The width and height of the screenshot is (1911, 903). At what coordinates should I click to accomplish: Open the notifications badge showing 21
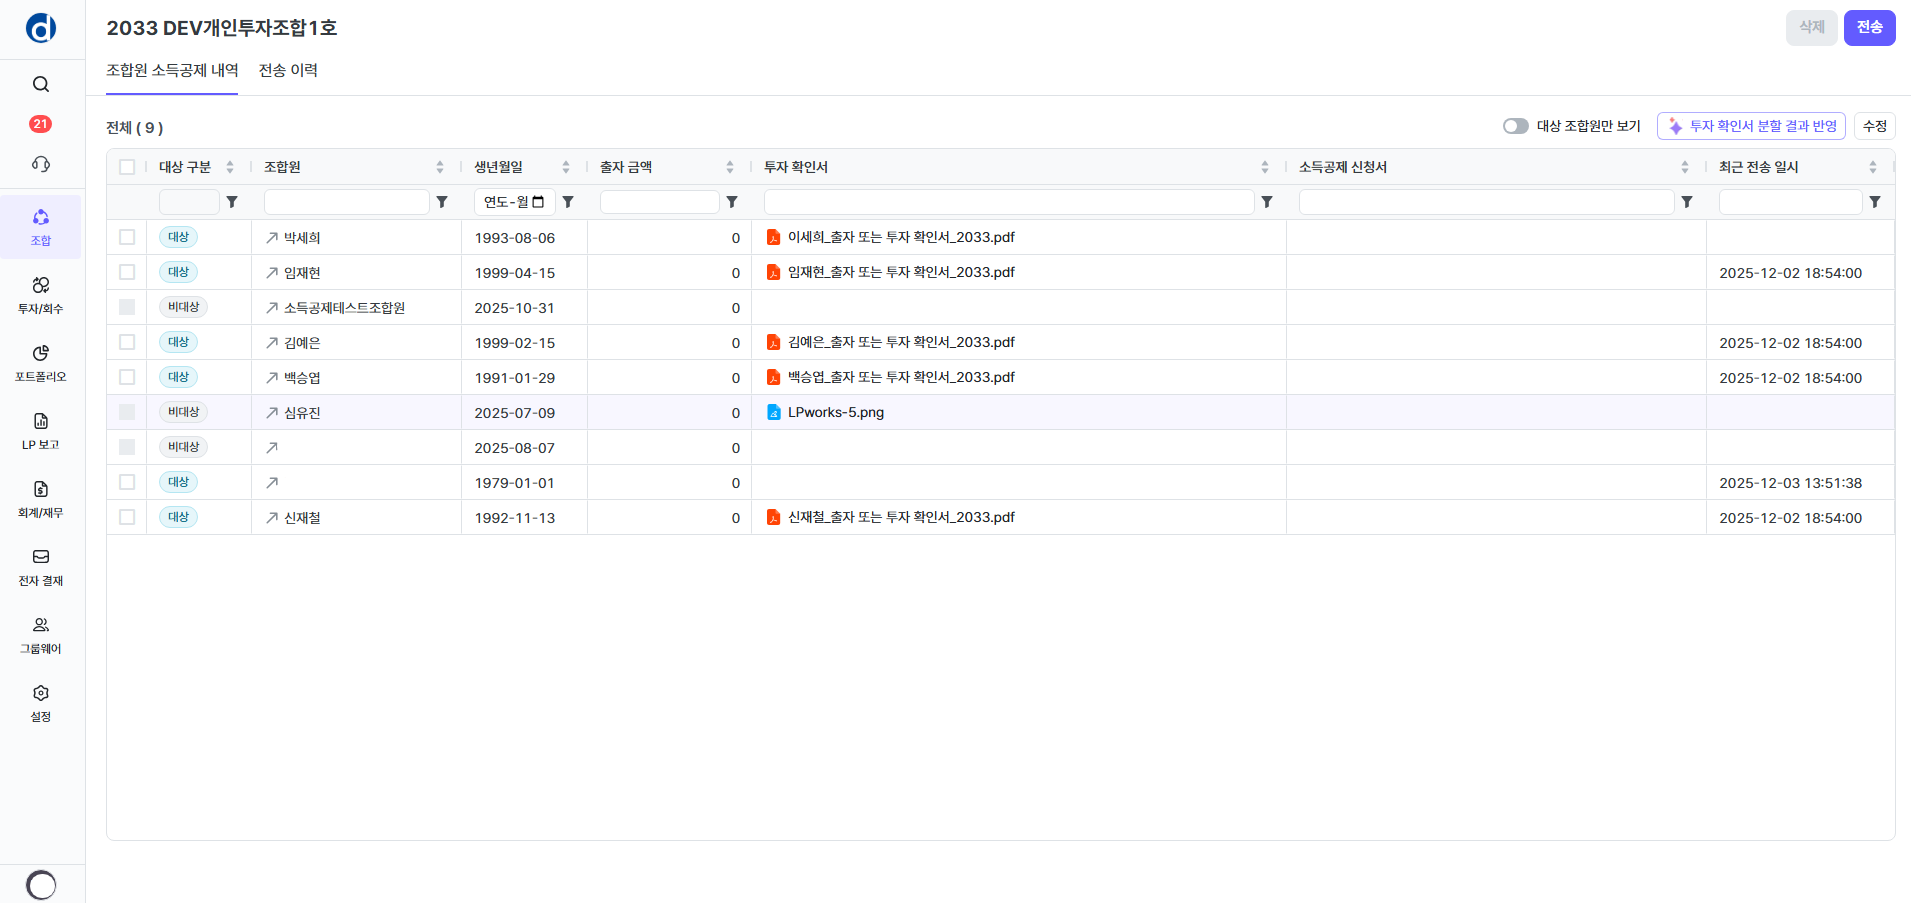coord(41,124)
